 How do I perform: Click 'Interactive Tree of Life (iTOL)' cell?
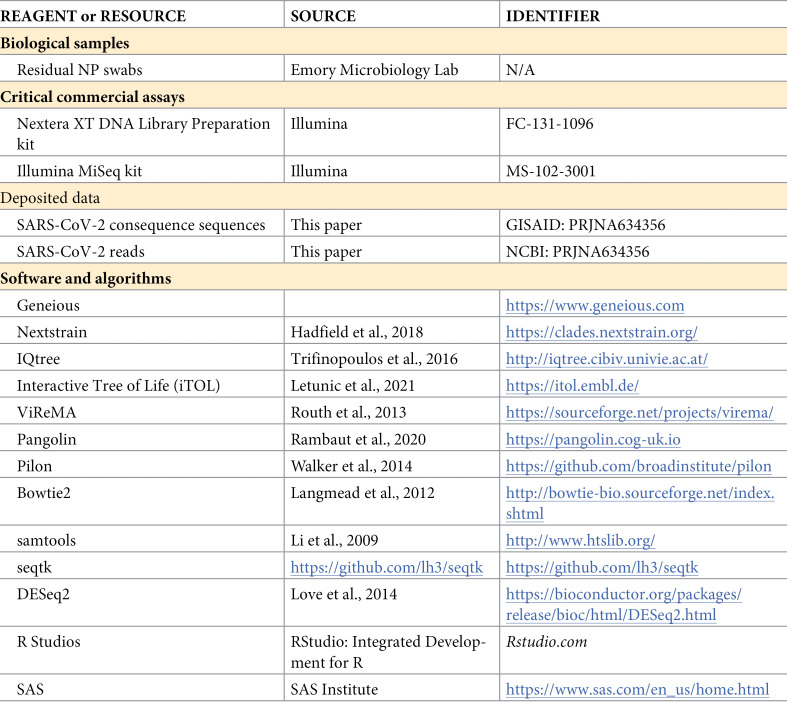(x=118, y=385)
